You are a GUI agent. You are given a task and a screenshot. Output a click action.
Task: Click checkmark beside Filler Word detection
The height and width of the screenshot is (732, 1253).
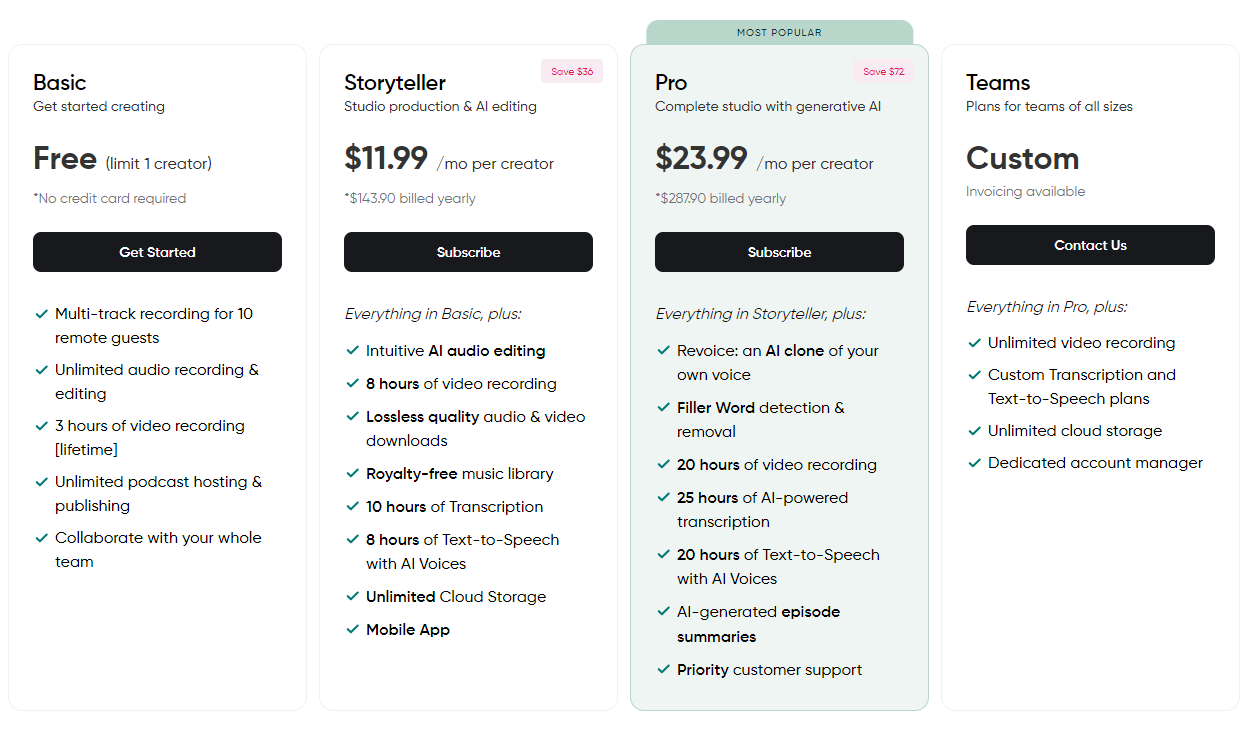(x=663, y=408)
